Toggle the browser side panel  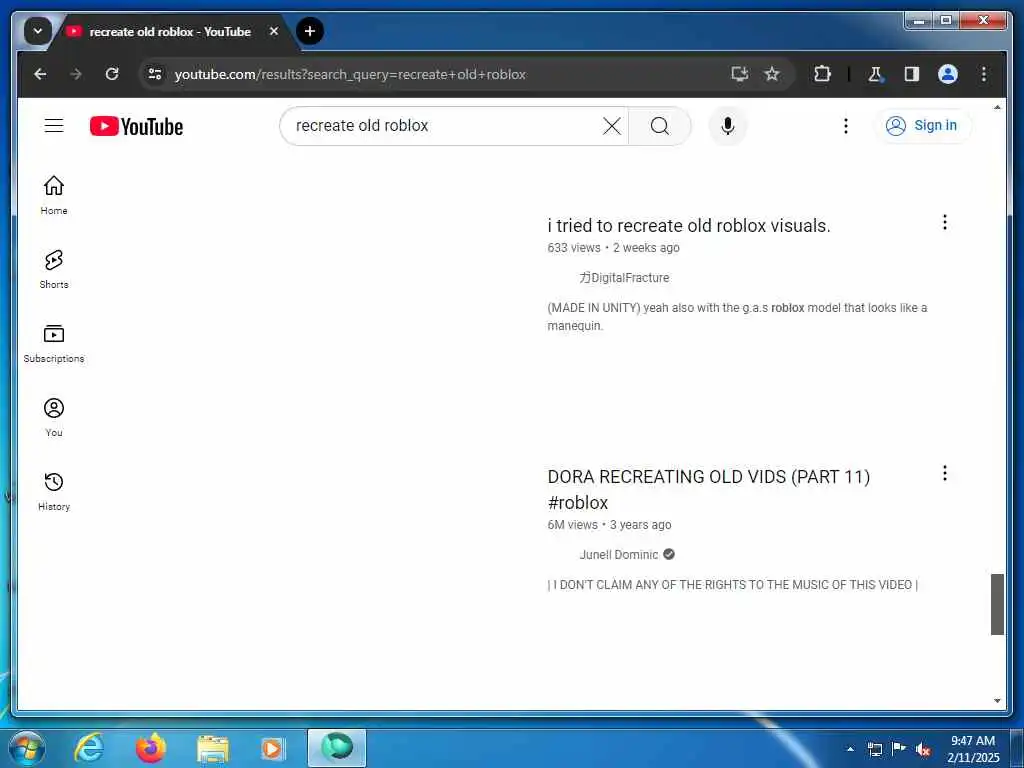click(x=912, y=74)
